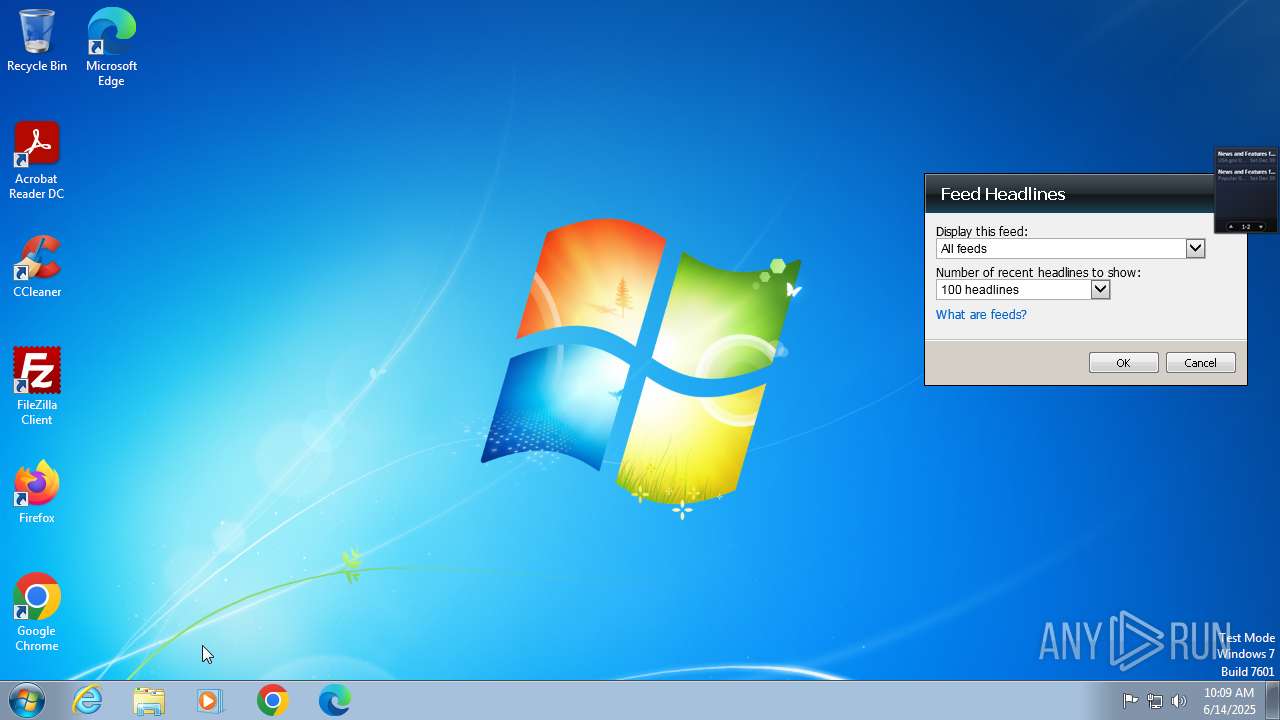
Task: Show previous headlines in feed gadget
Action: (x=1231, y=227)
